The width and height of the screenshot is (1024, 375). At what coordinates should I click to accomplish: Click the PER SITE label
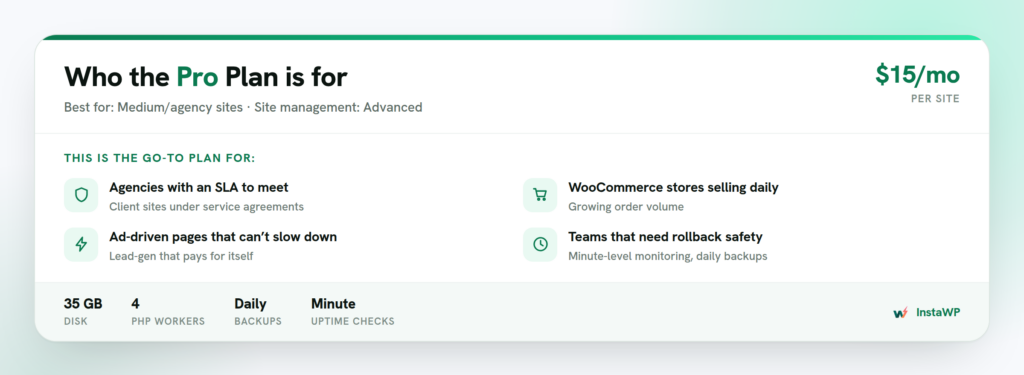pos(935,99)
